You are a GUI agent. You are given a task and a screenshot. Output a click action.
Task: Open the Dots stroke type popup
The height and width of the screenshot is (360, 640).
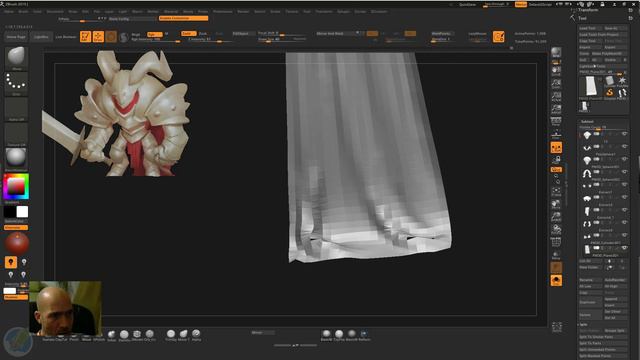pyautogui.click(x=16, y=83)
